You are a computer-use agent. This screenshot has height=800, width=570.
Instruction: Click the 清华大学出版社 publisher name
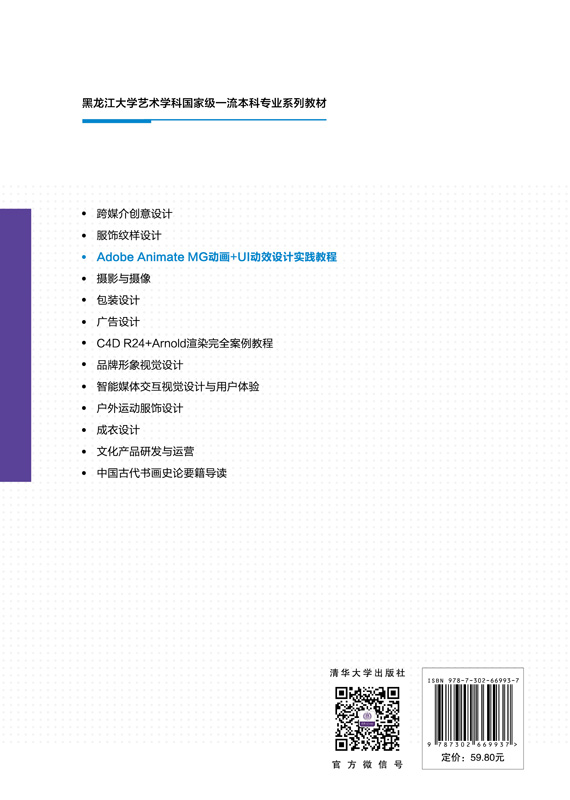click(367, 673)
